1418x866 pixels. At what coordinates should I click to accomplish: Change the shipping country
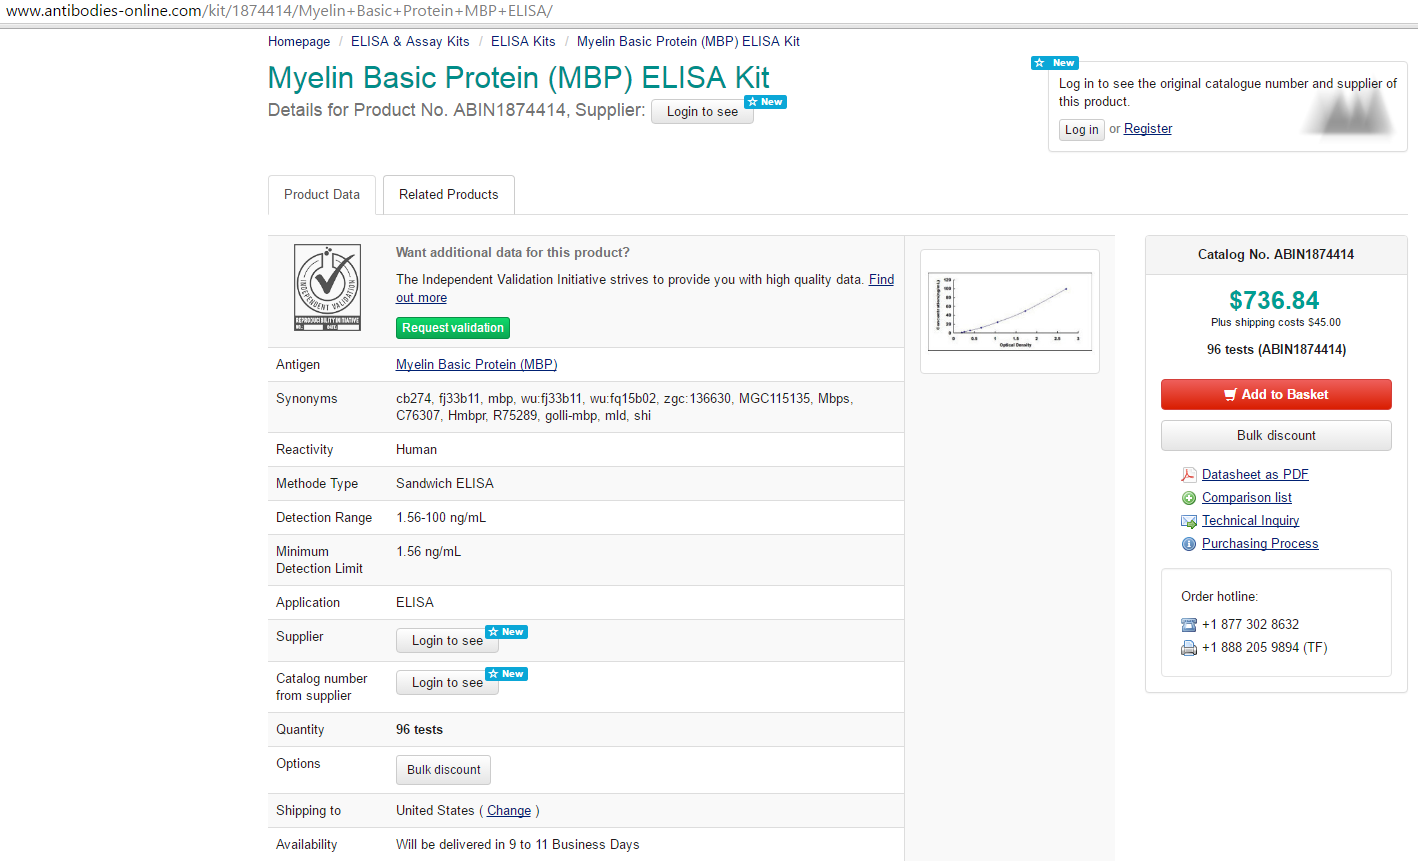click(x=509, y=811)
